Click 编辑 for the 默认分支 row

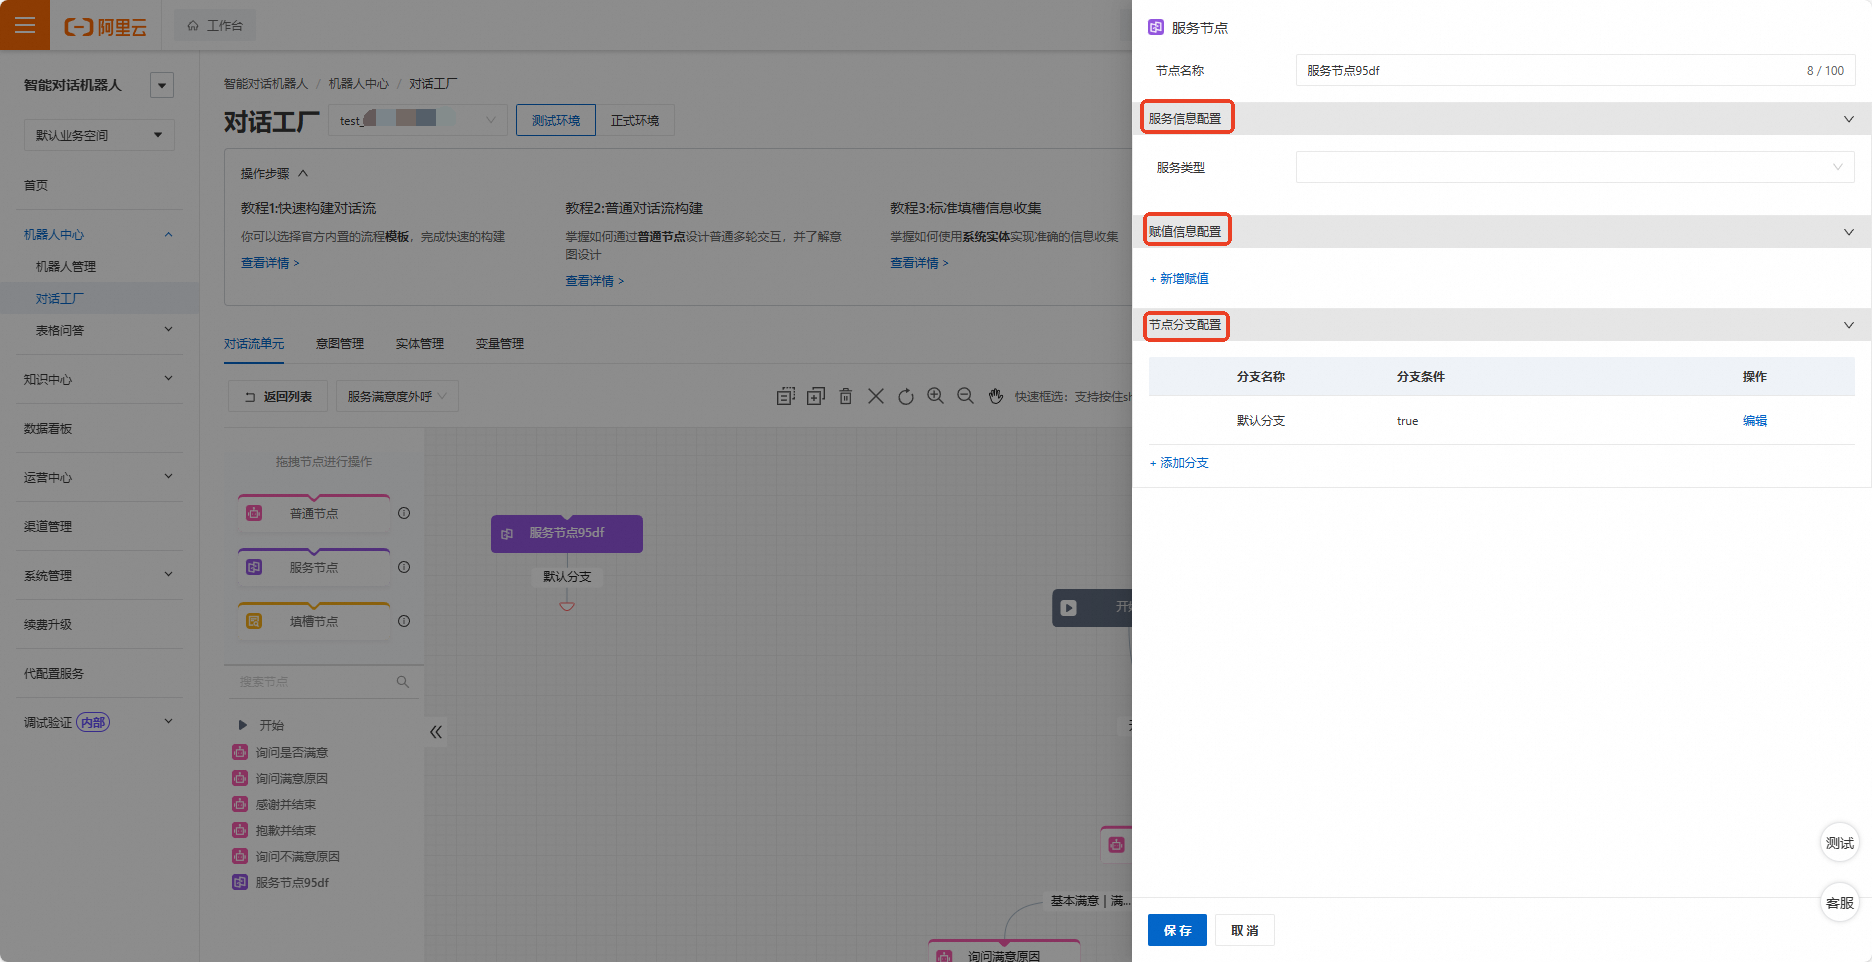(x=1755, y=421)
